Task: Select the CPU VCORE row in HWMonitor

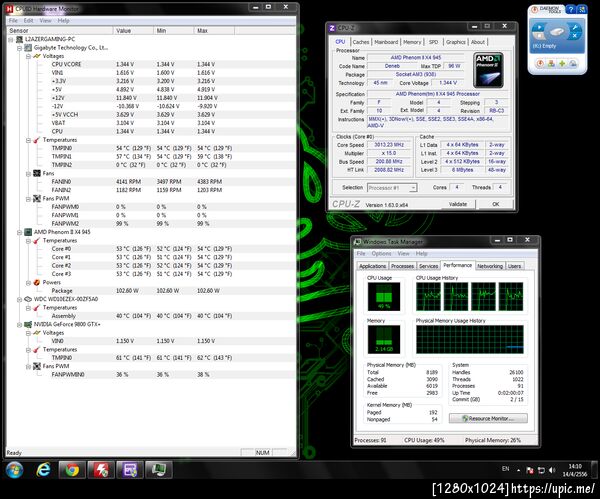Action: (x=151, y=64)
